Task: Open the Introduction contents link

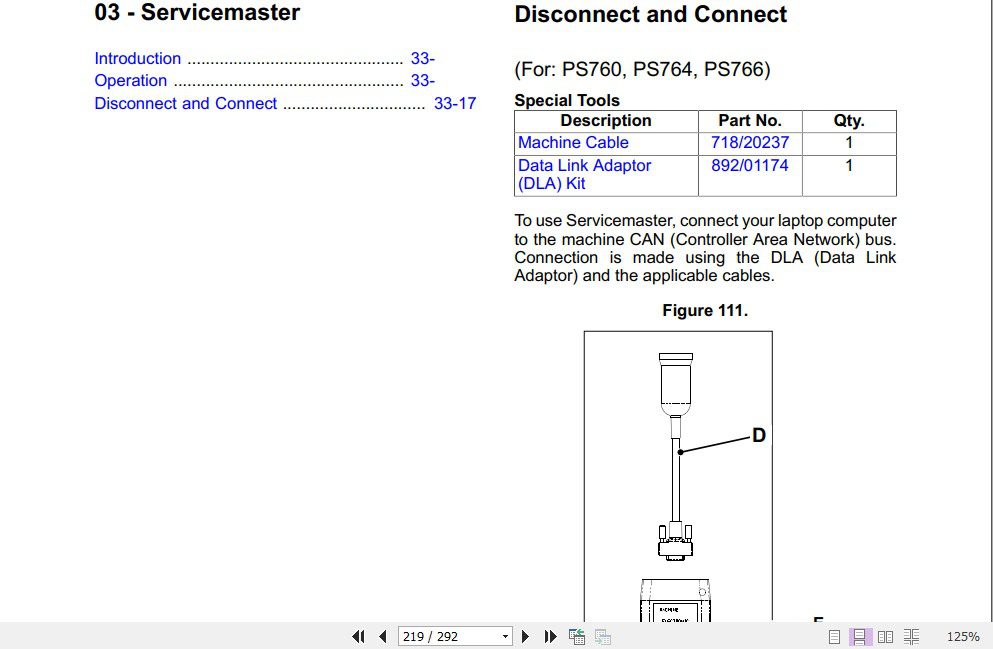Action: point(137,58)
